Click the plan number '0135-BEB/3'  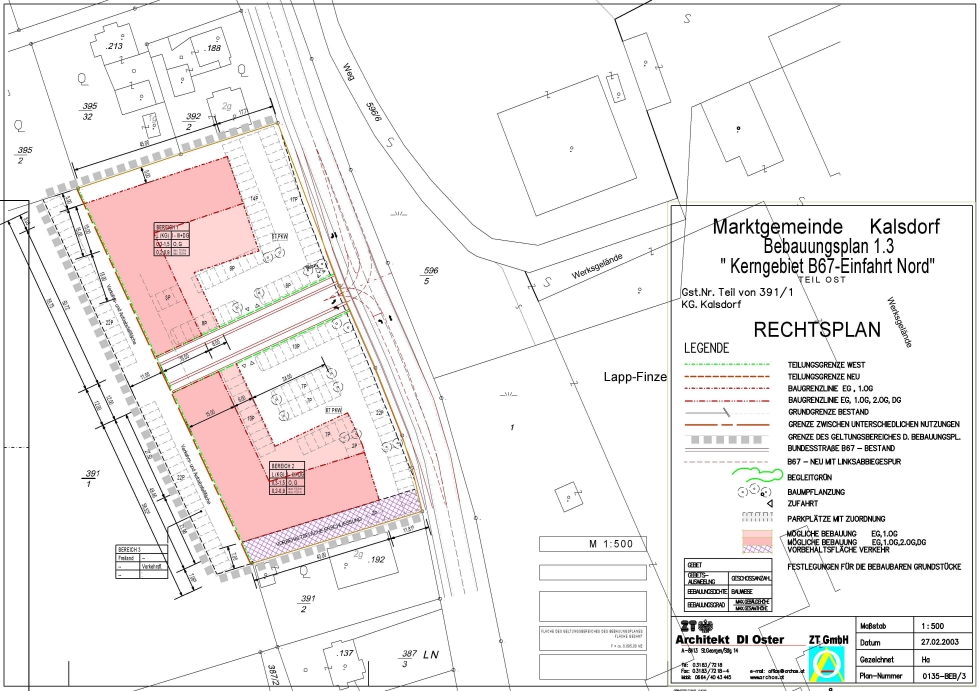pyautogui.click(x=944, y=676)
